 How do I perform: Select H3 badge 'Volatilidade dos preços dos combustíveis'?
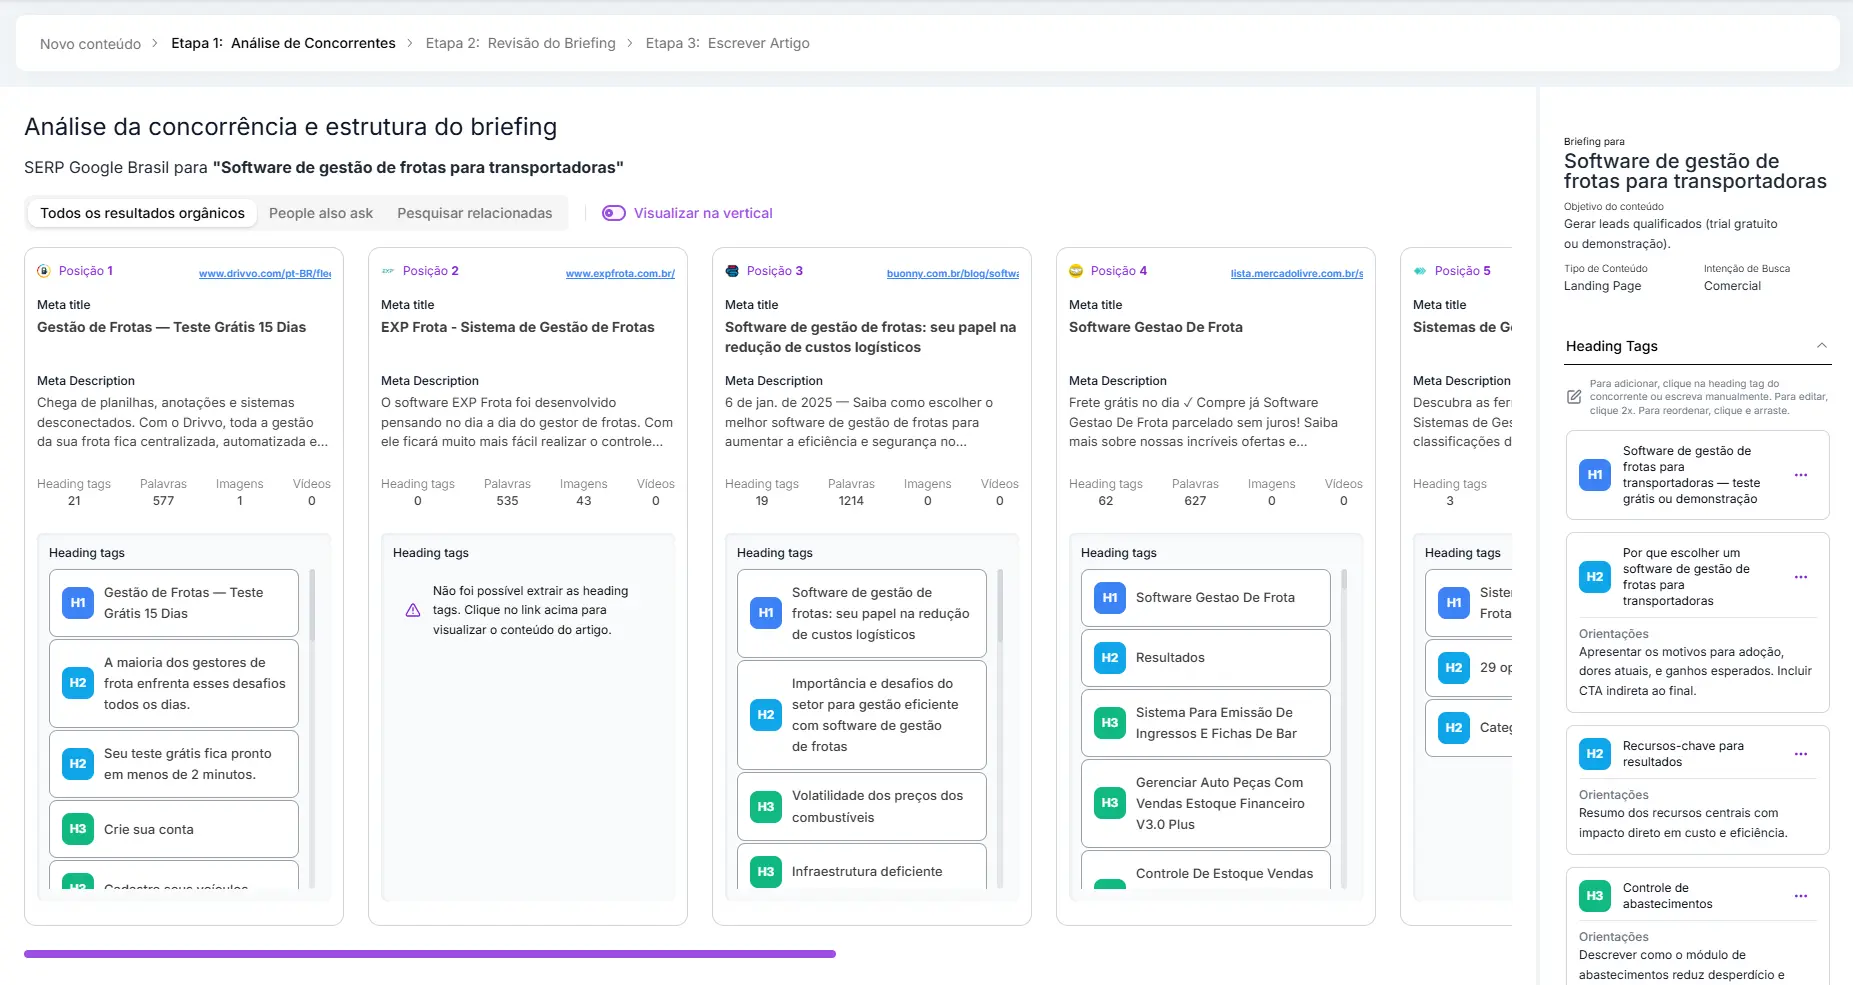click(766, 807)
